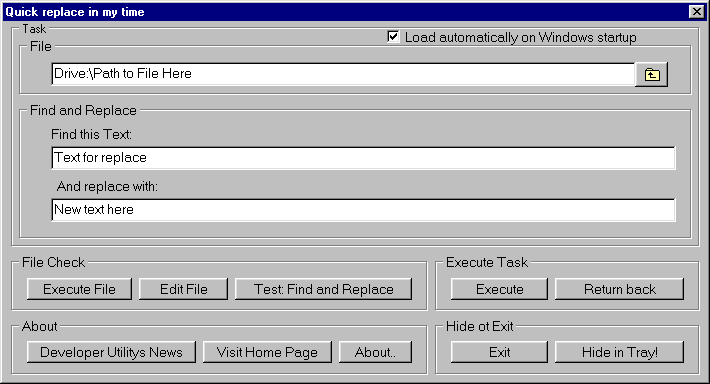Go to Visit Home Page
The width and height of the screenshot is (710, 384).
point(267,352)
